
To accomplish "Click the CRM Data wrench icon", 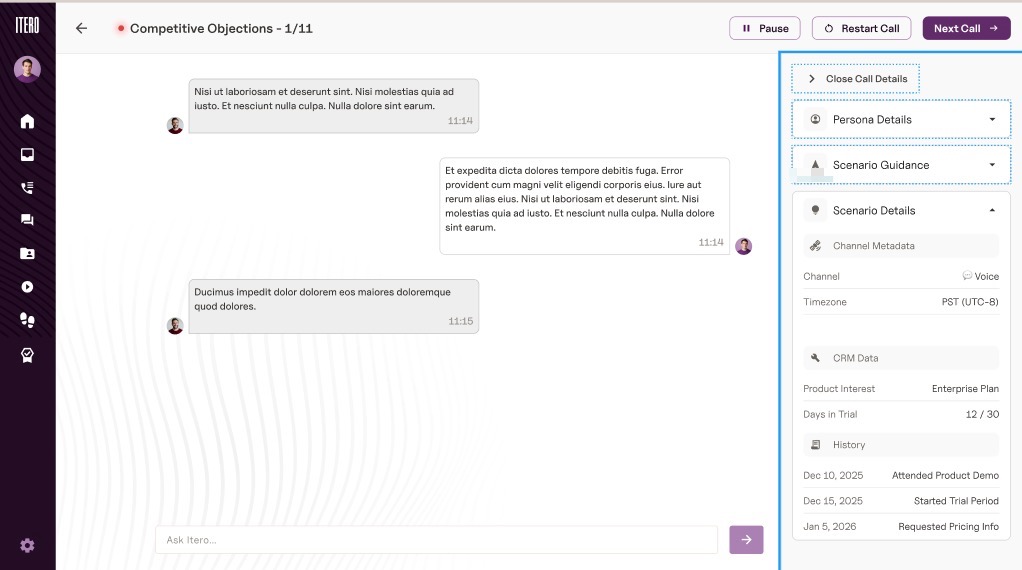I will 815,358.
